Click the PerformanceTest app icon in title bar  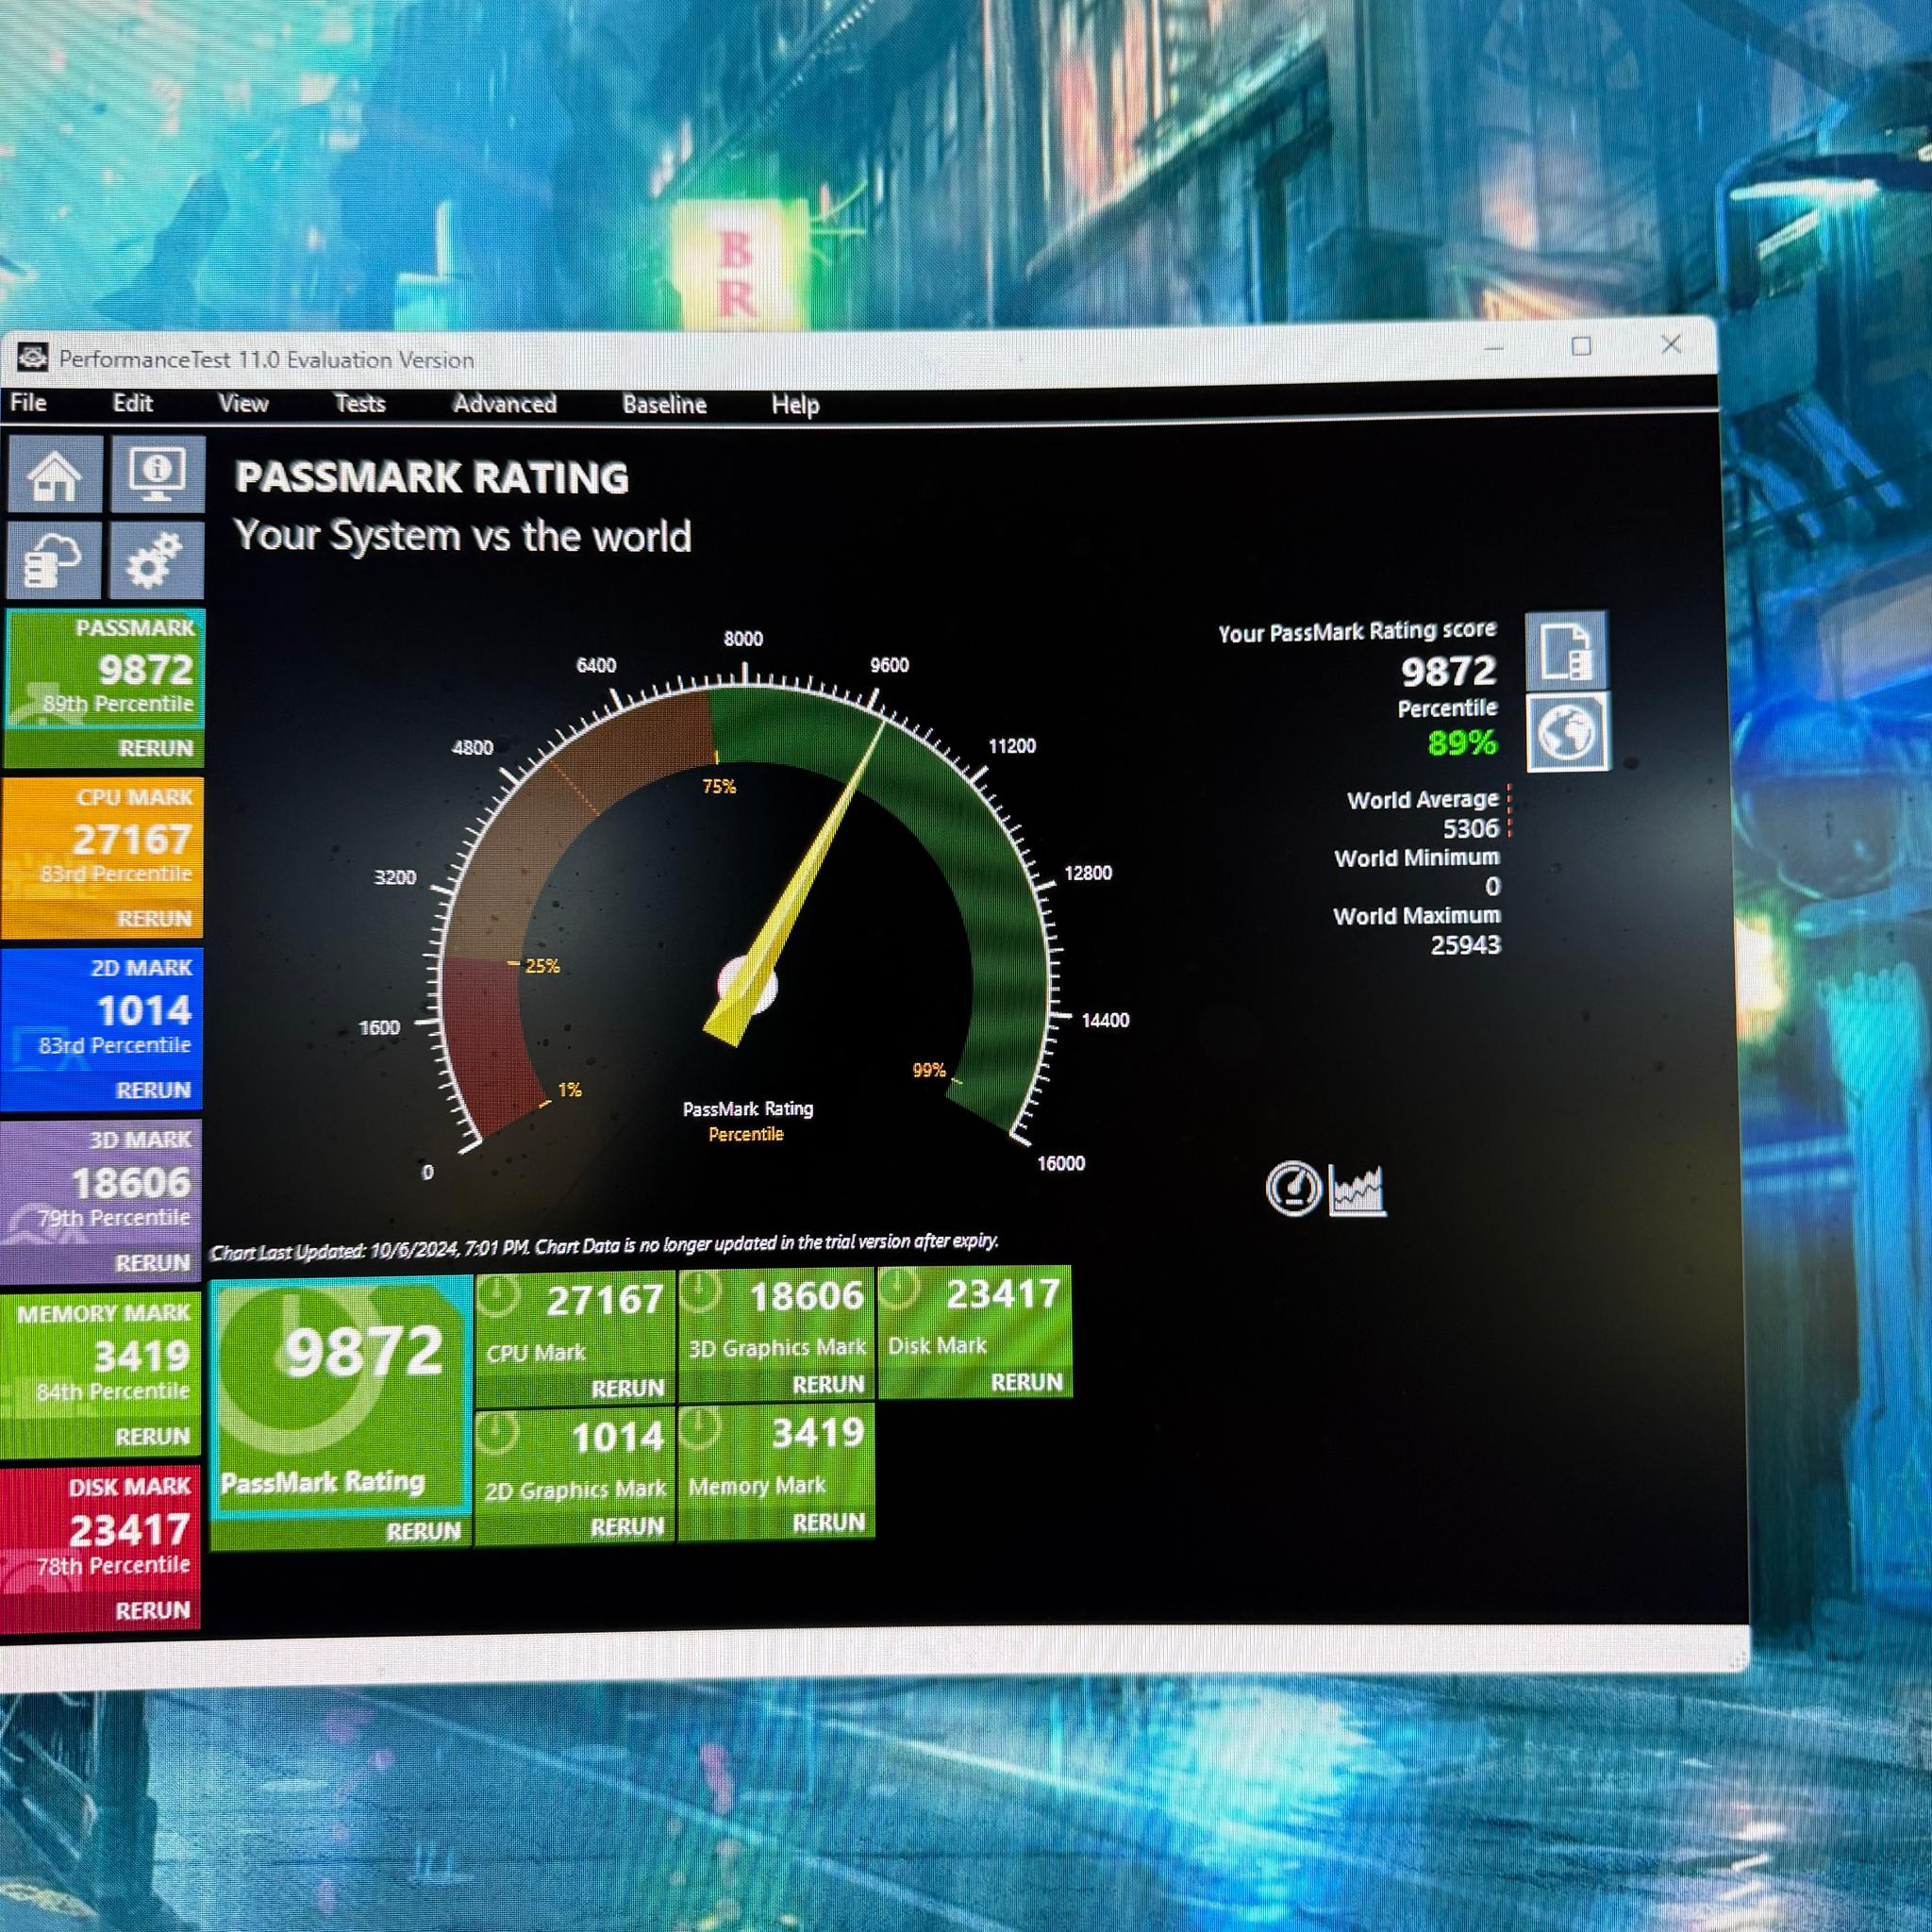click(33, 357)
